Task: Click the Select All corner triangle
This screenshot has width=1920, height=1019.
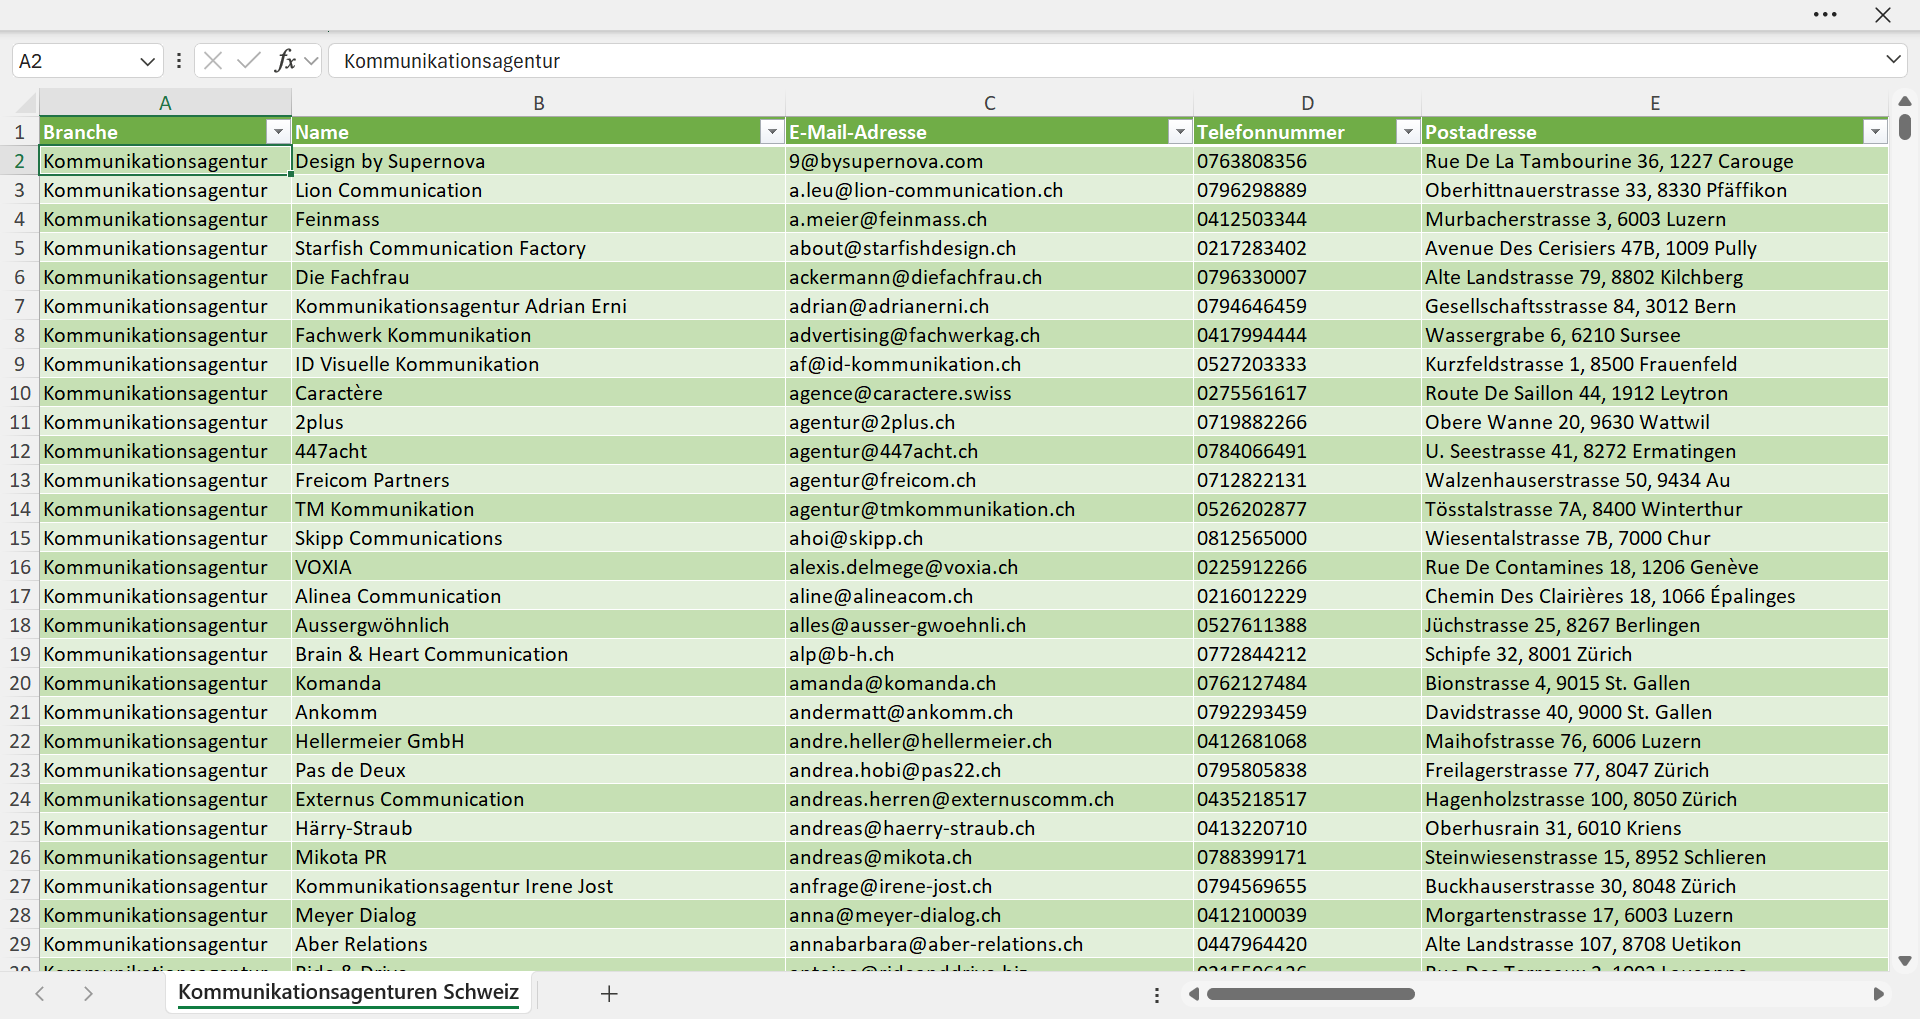Action: (x=27, y=102)
